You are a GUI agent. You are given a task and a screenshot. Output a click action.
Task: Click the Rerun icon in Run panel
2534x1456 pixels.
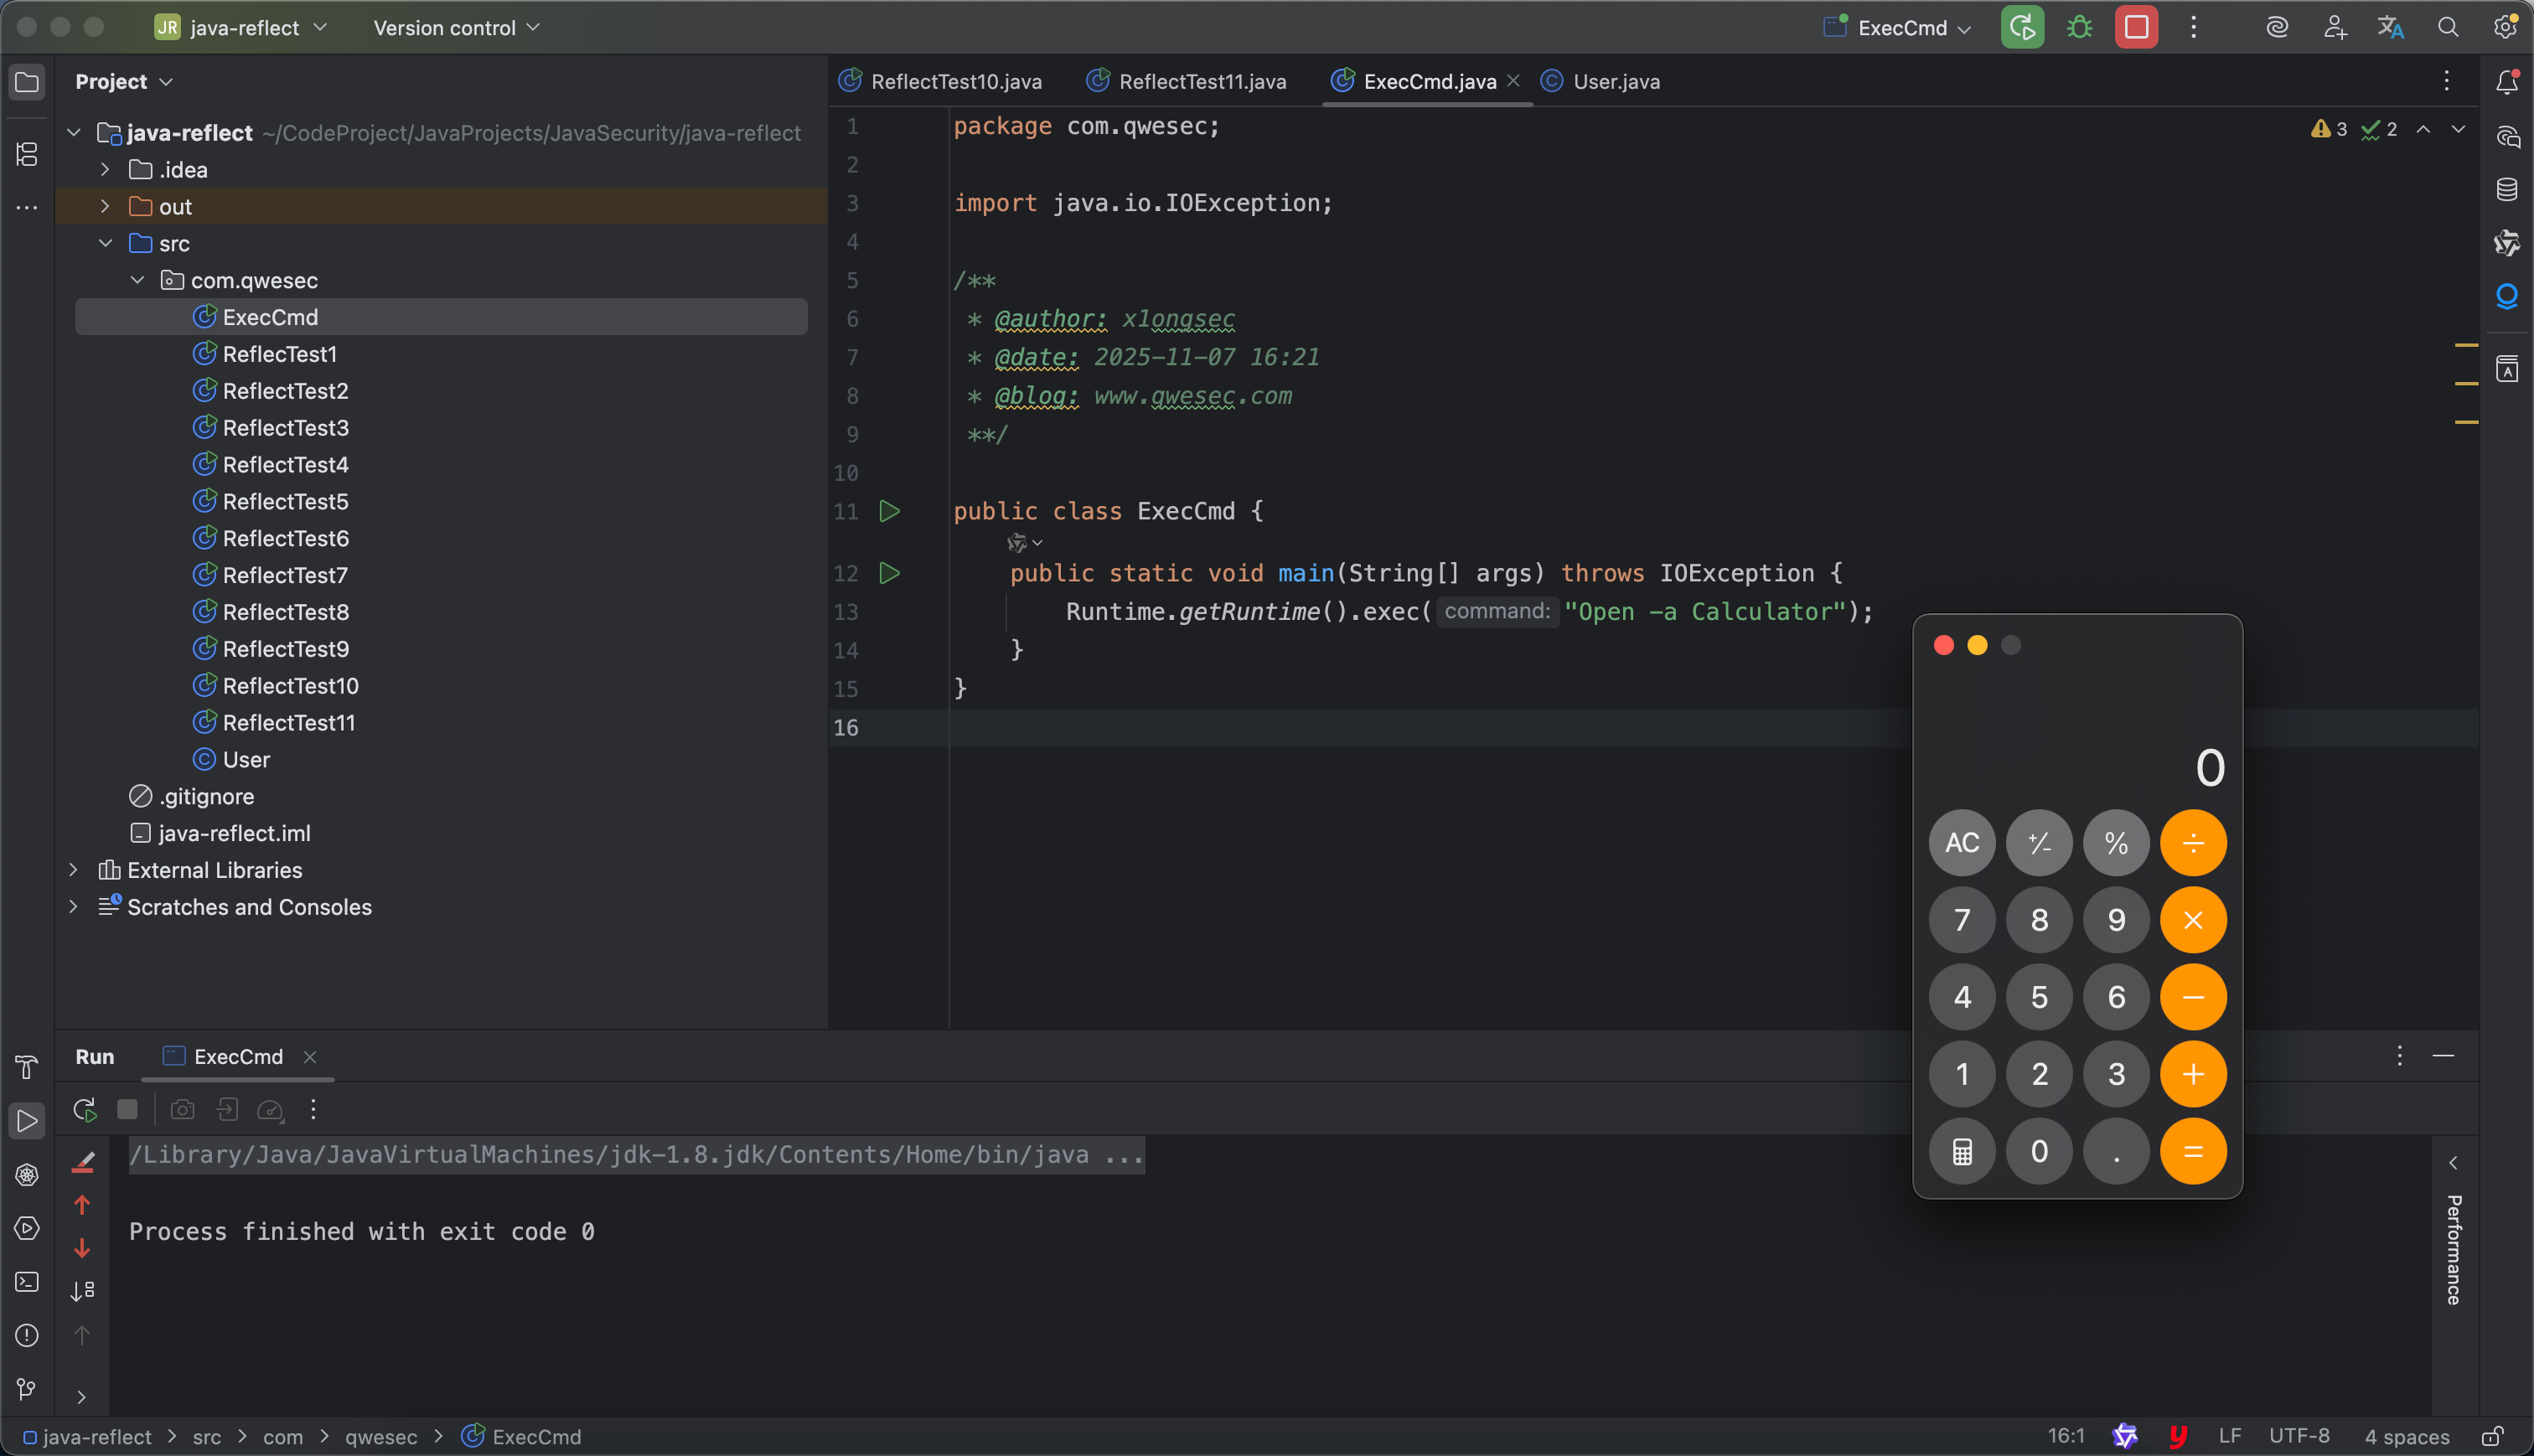click(85, 1109)
